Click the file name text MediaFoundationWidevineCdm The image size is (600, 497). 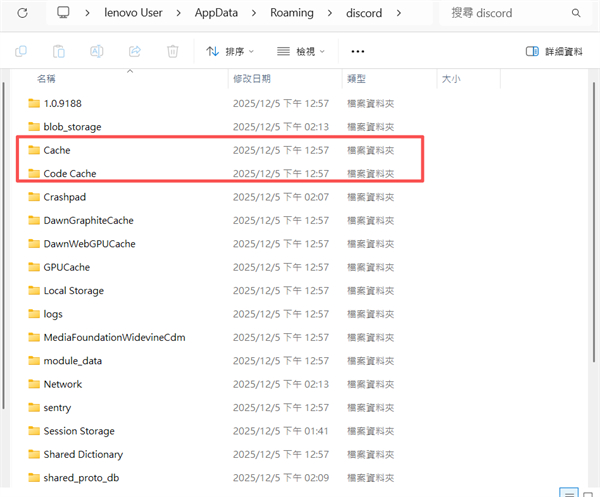click(114, 337)
